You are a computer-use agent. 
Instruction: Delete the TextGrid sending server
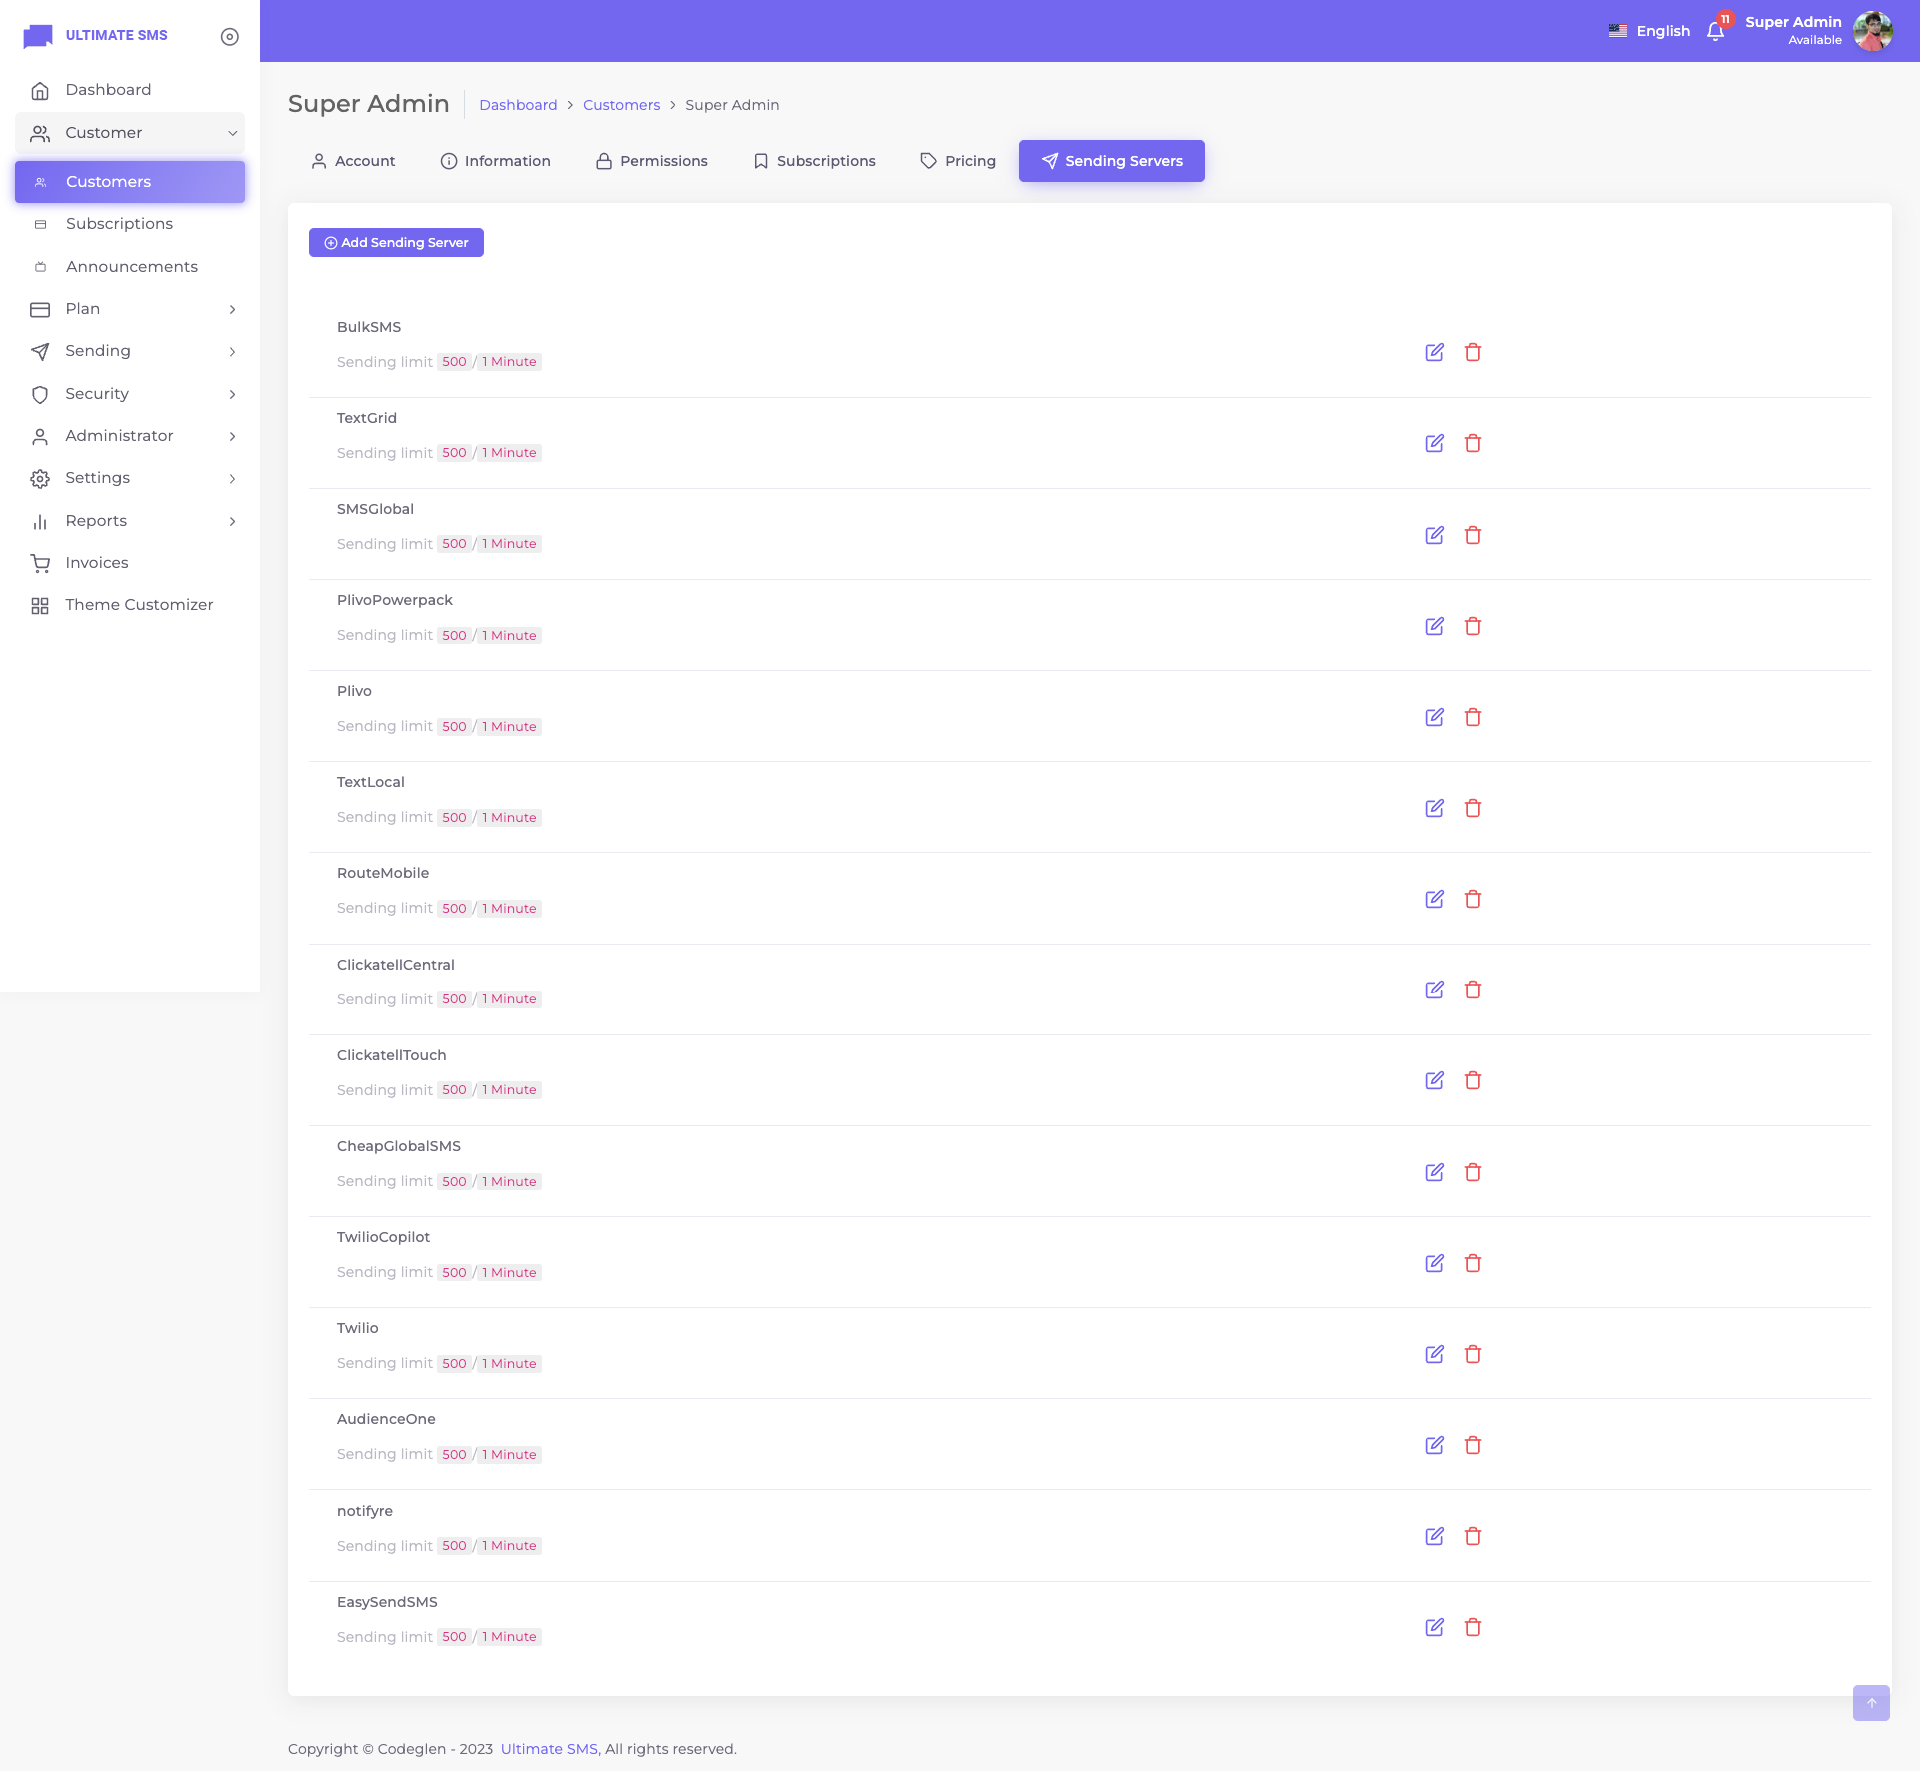click(1473, 443)
